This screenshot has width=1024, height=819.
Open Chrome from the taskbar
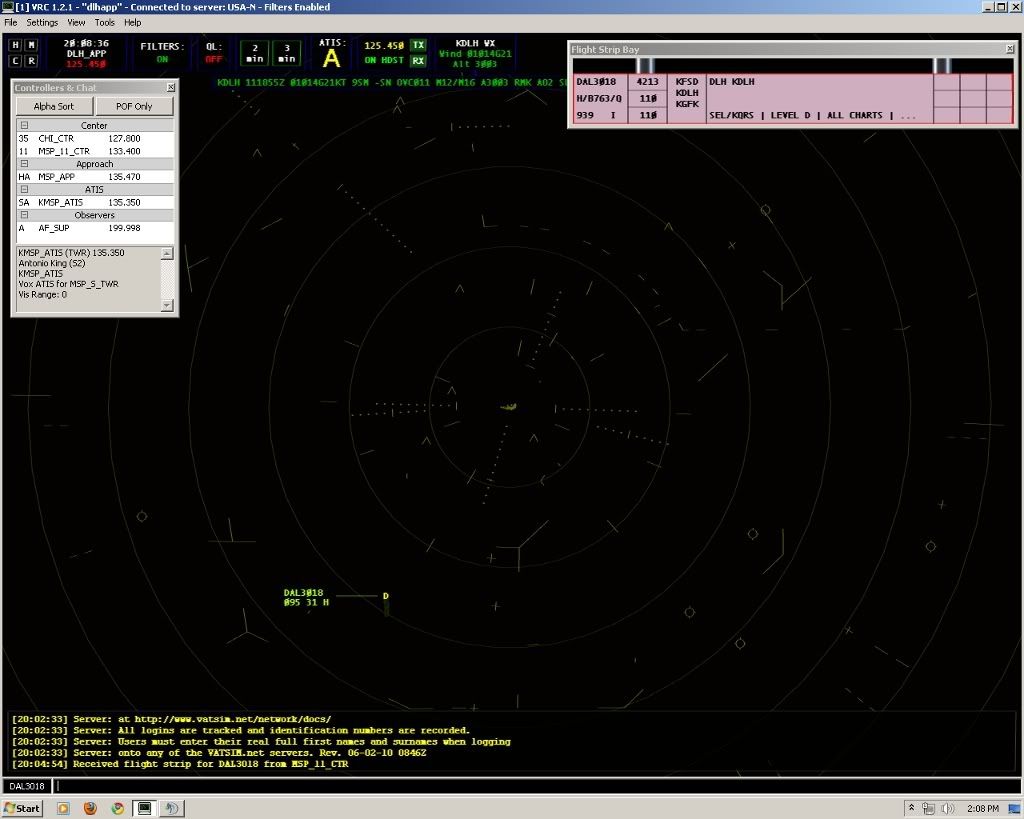point(118,808)
